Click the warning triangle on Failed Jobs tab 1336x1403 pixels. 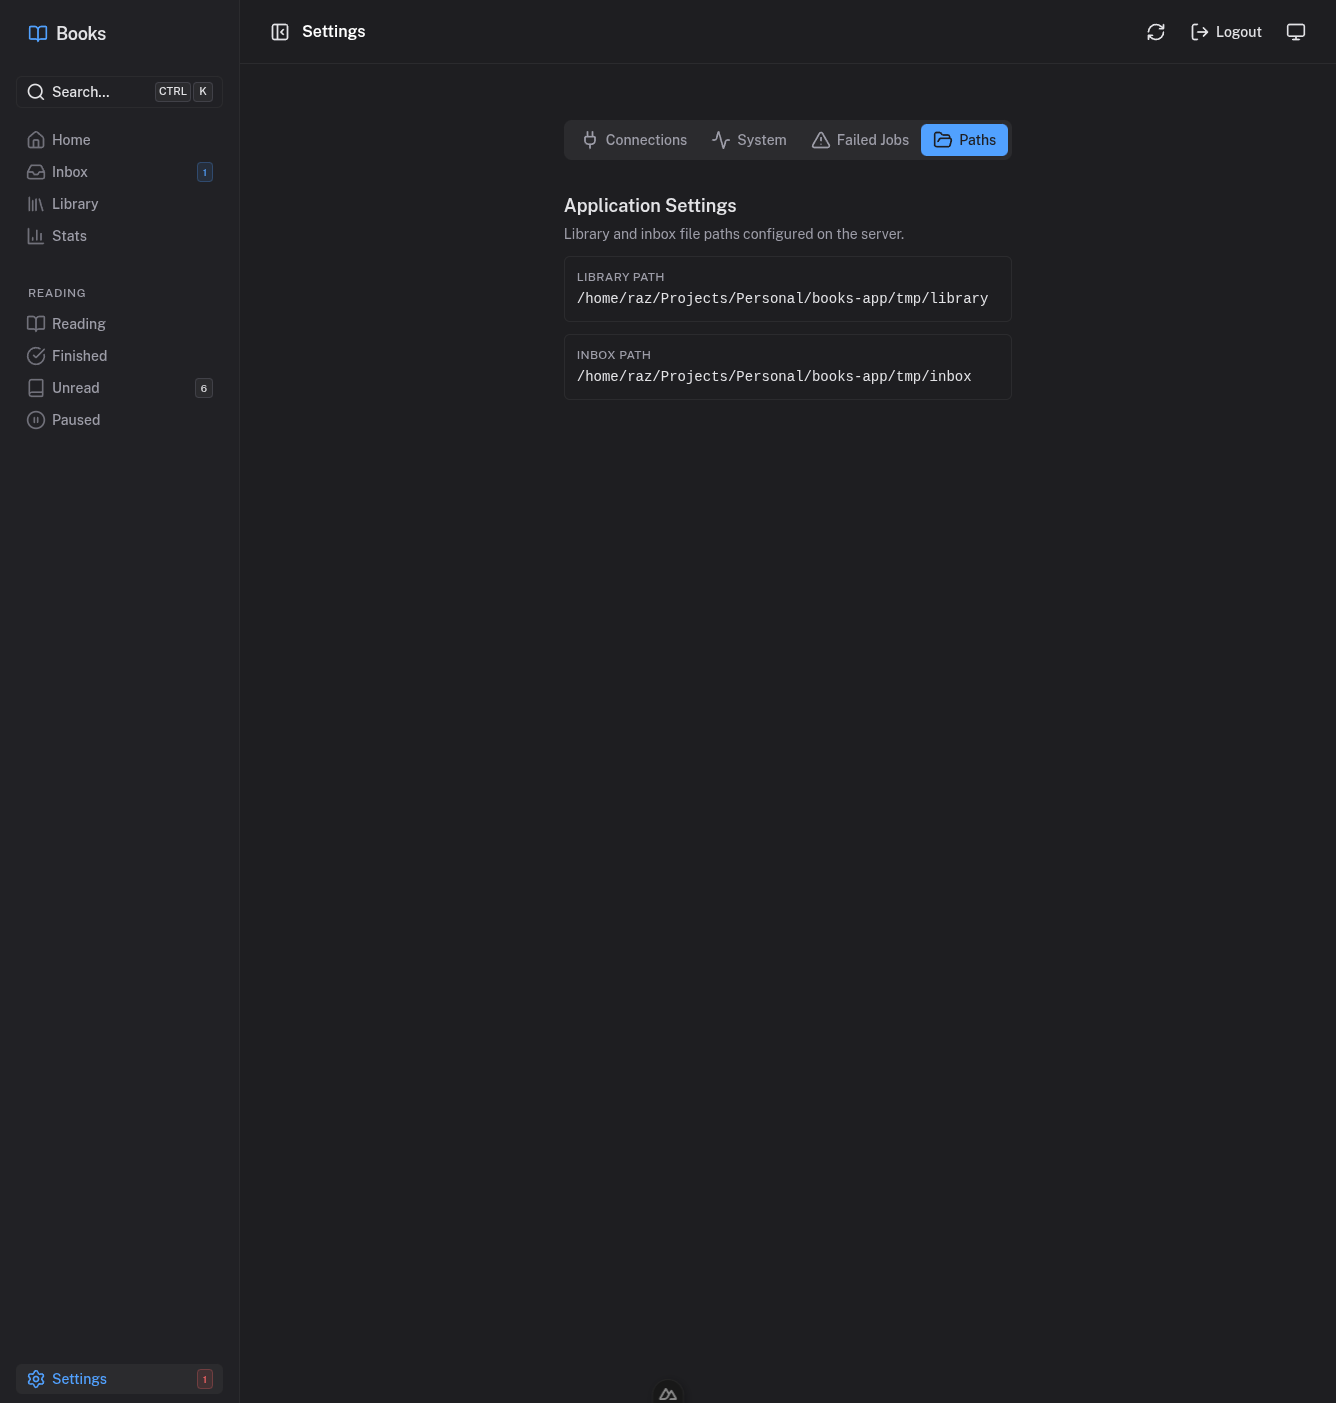(821, 140)
